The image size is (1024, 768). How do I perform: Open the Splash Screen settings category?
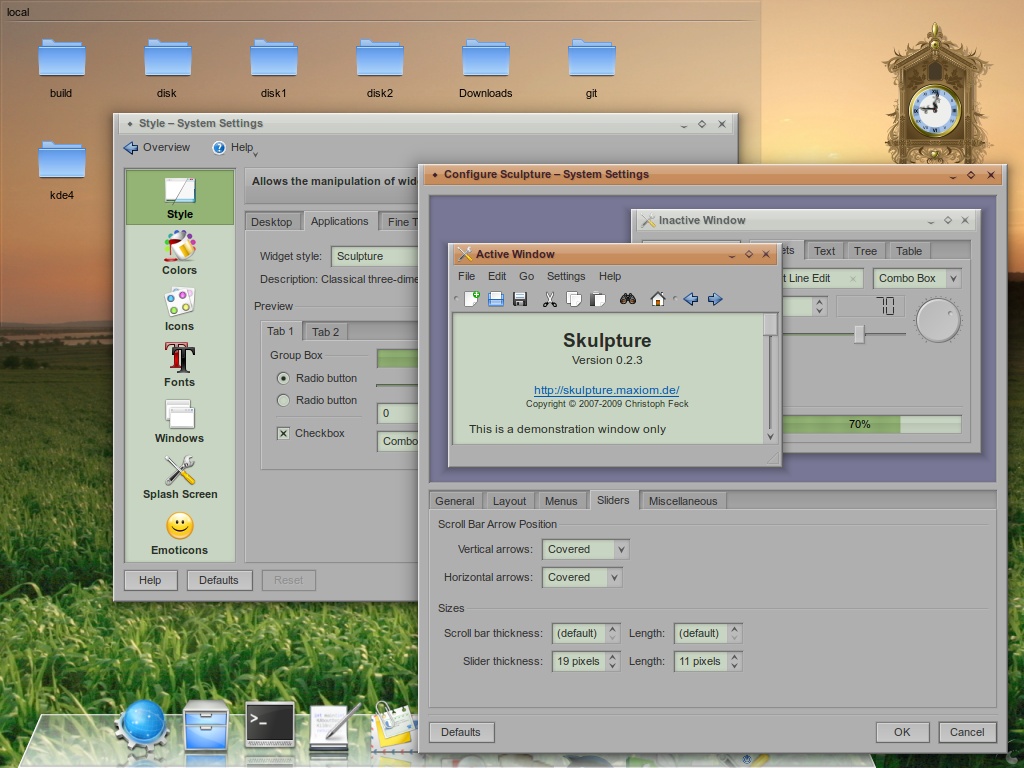pyautogui.click(x=180, y=478)
